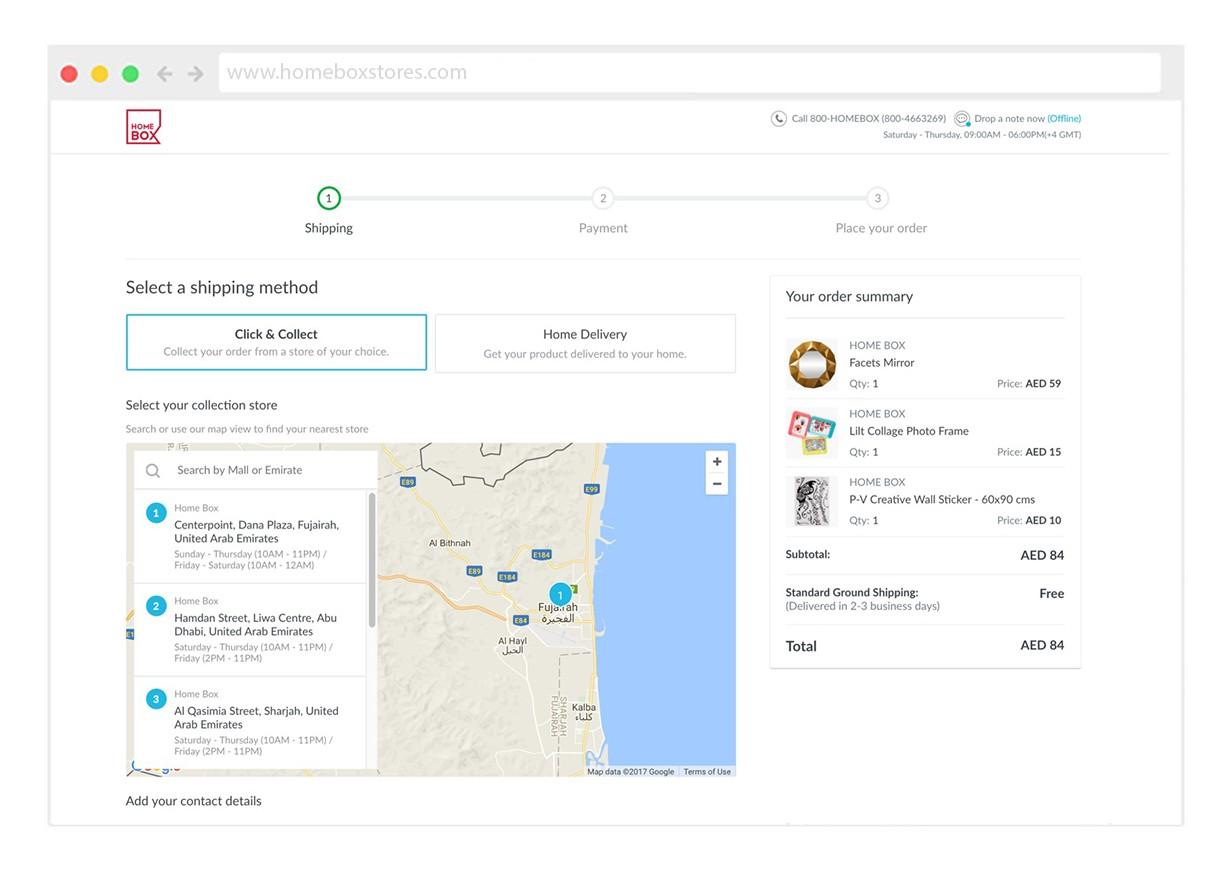Click the number 3 badge for Al Qasimia store
The width and height of the screenshot is (1224, 880).
(x=156, y=699)
